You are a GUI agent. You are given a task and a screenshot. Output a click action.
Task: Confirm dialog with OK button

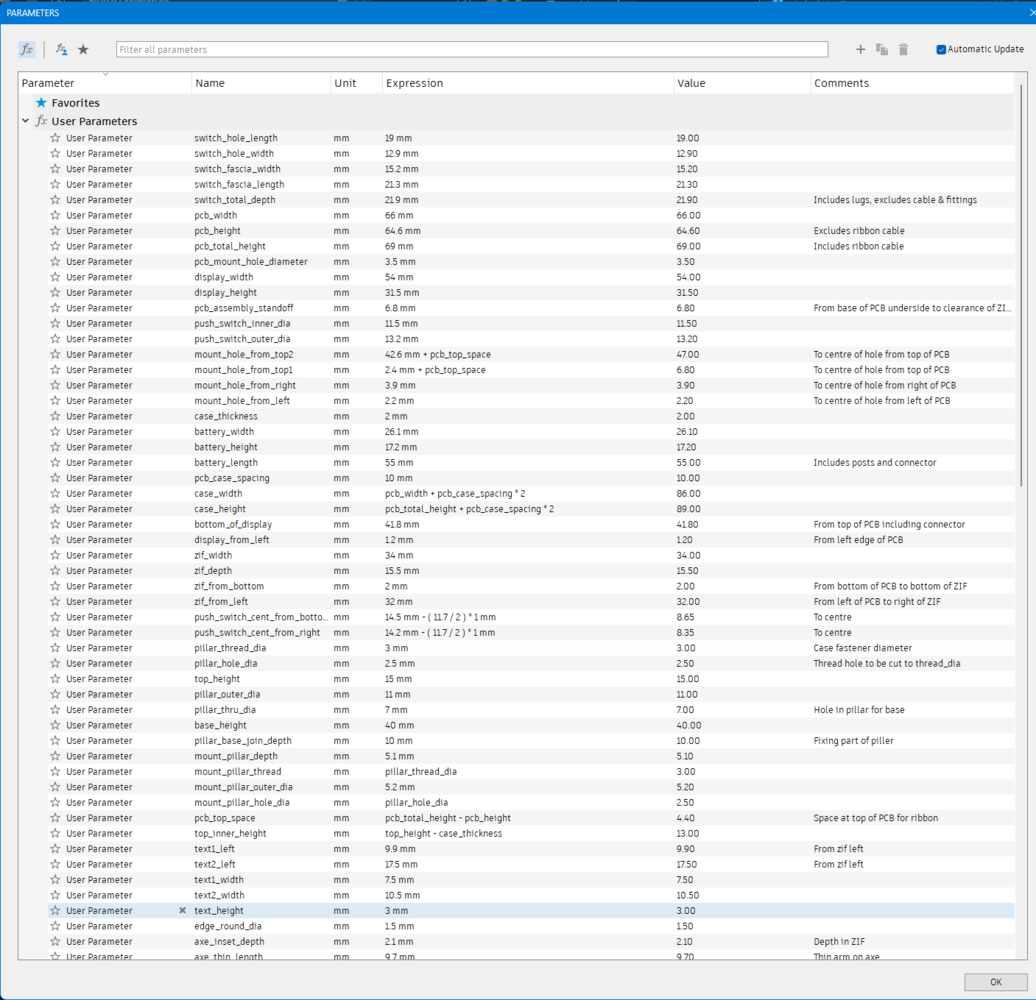click(x=996, y=982)
